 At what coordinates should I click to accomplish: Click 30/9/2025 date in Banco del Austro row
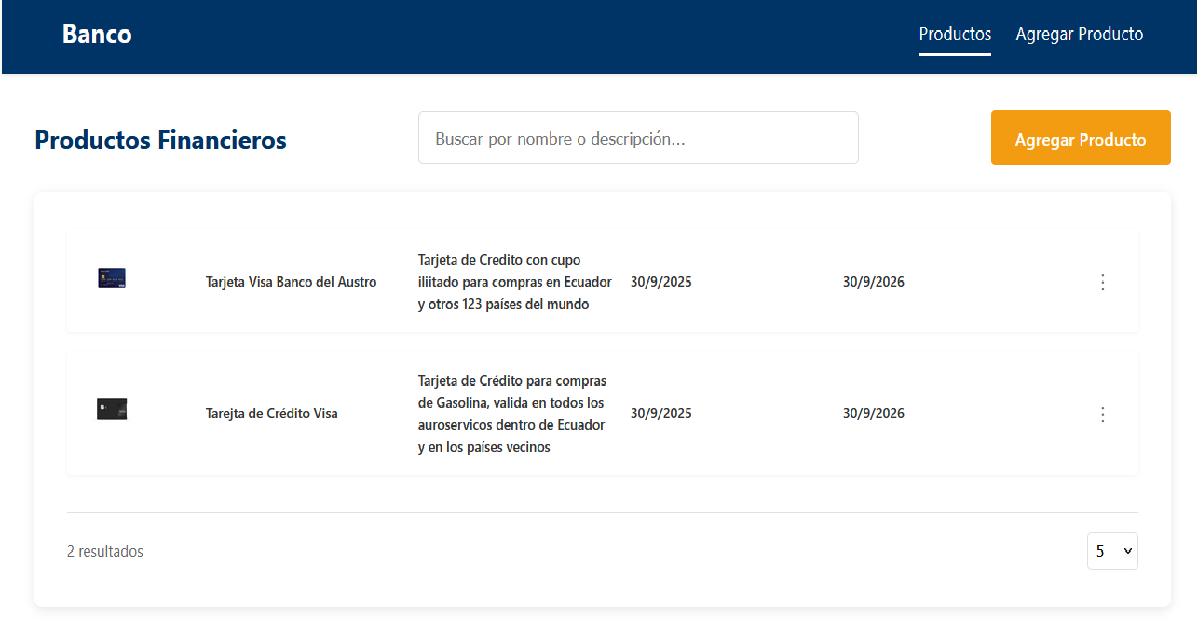pyautogui.click(x=661, y=282)
